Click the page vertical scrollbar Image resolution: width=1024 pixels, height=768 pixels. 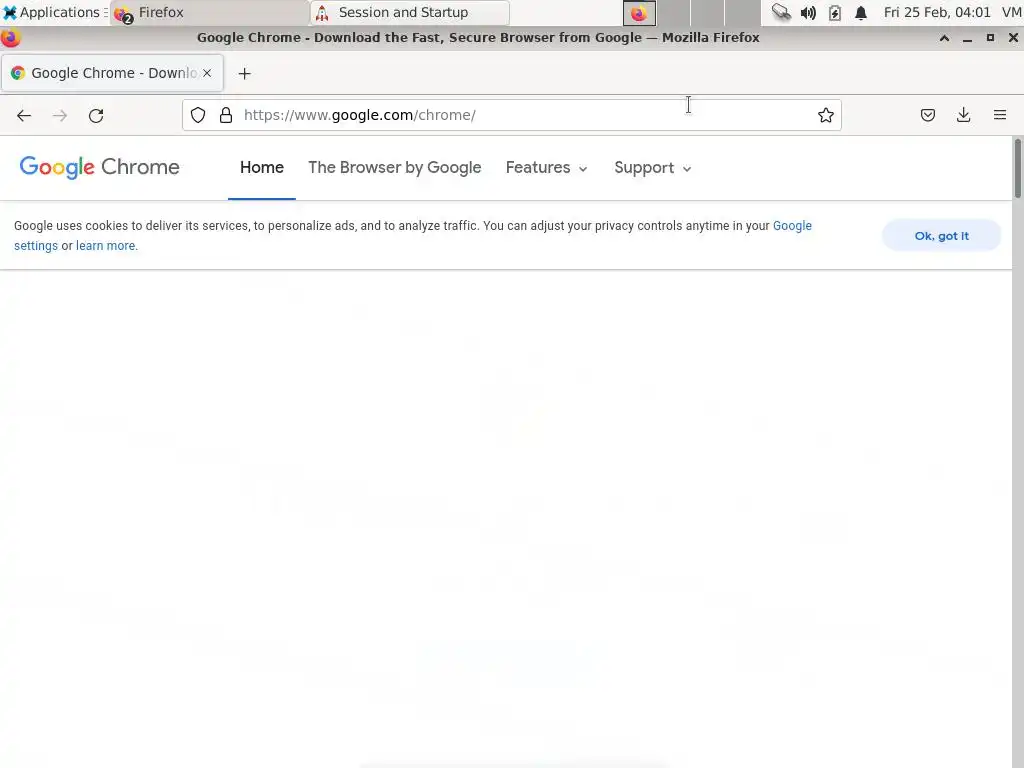[1017, 168]
